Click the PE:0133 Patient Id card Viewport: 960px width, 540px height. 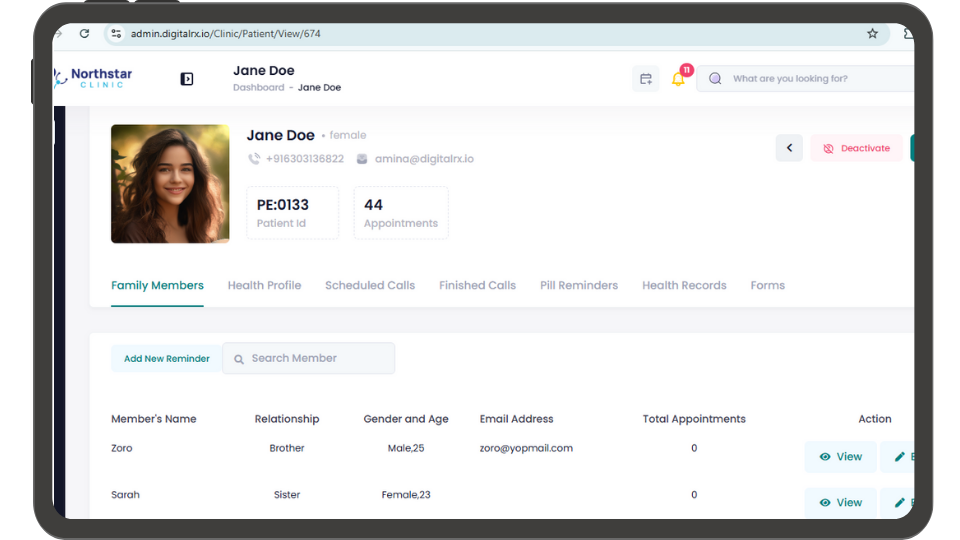[293, 213]
